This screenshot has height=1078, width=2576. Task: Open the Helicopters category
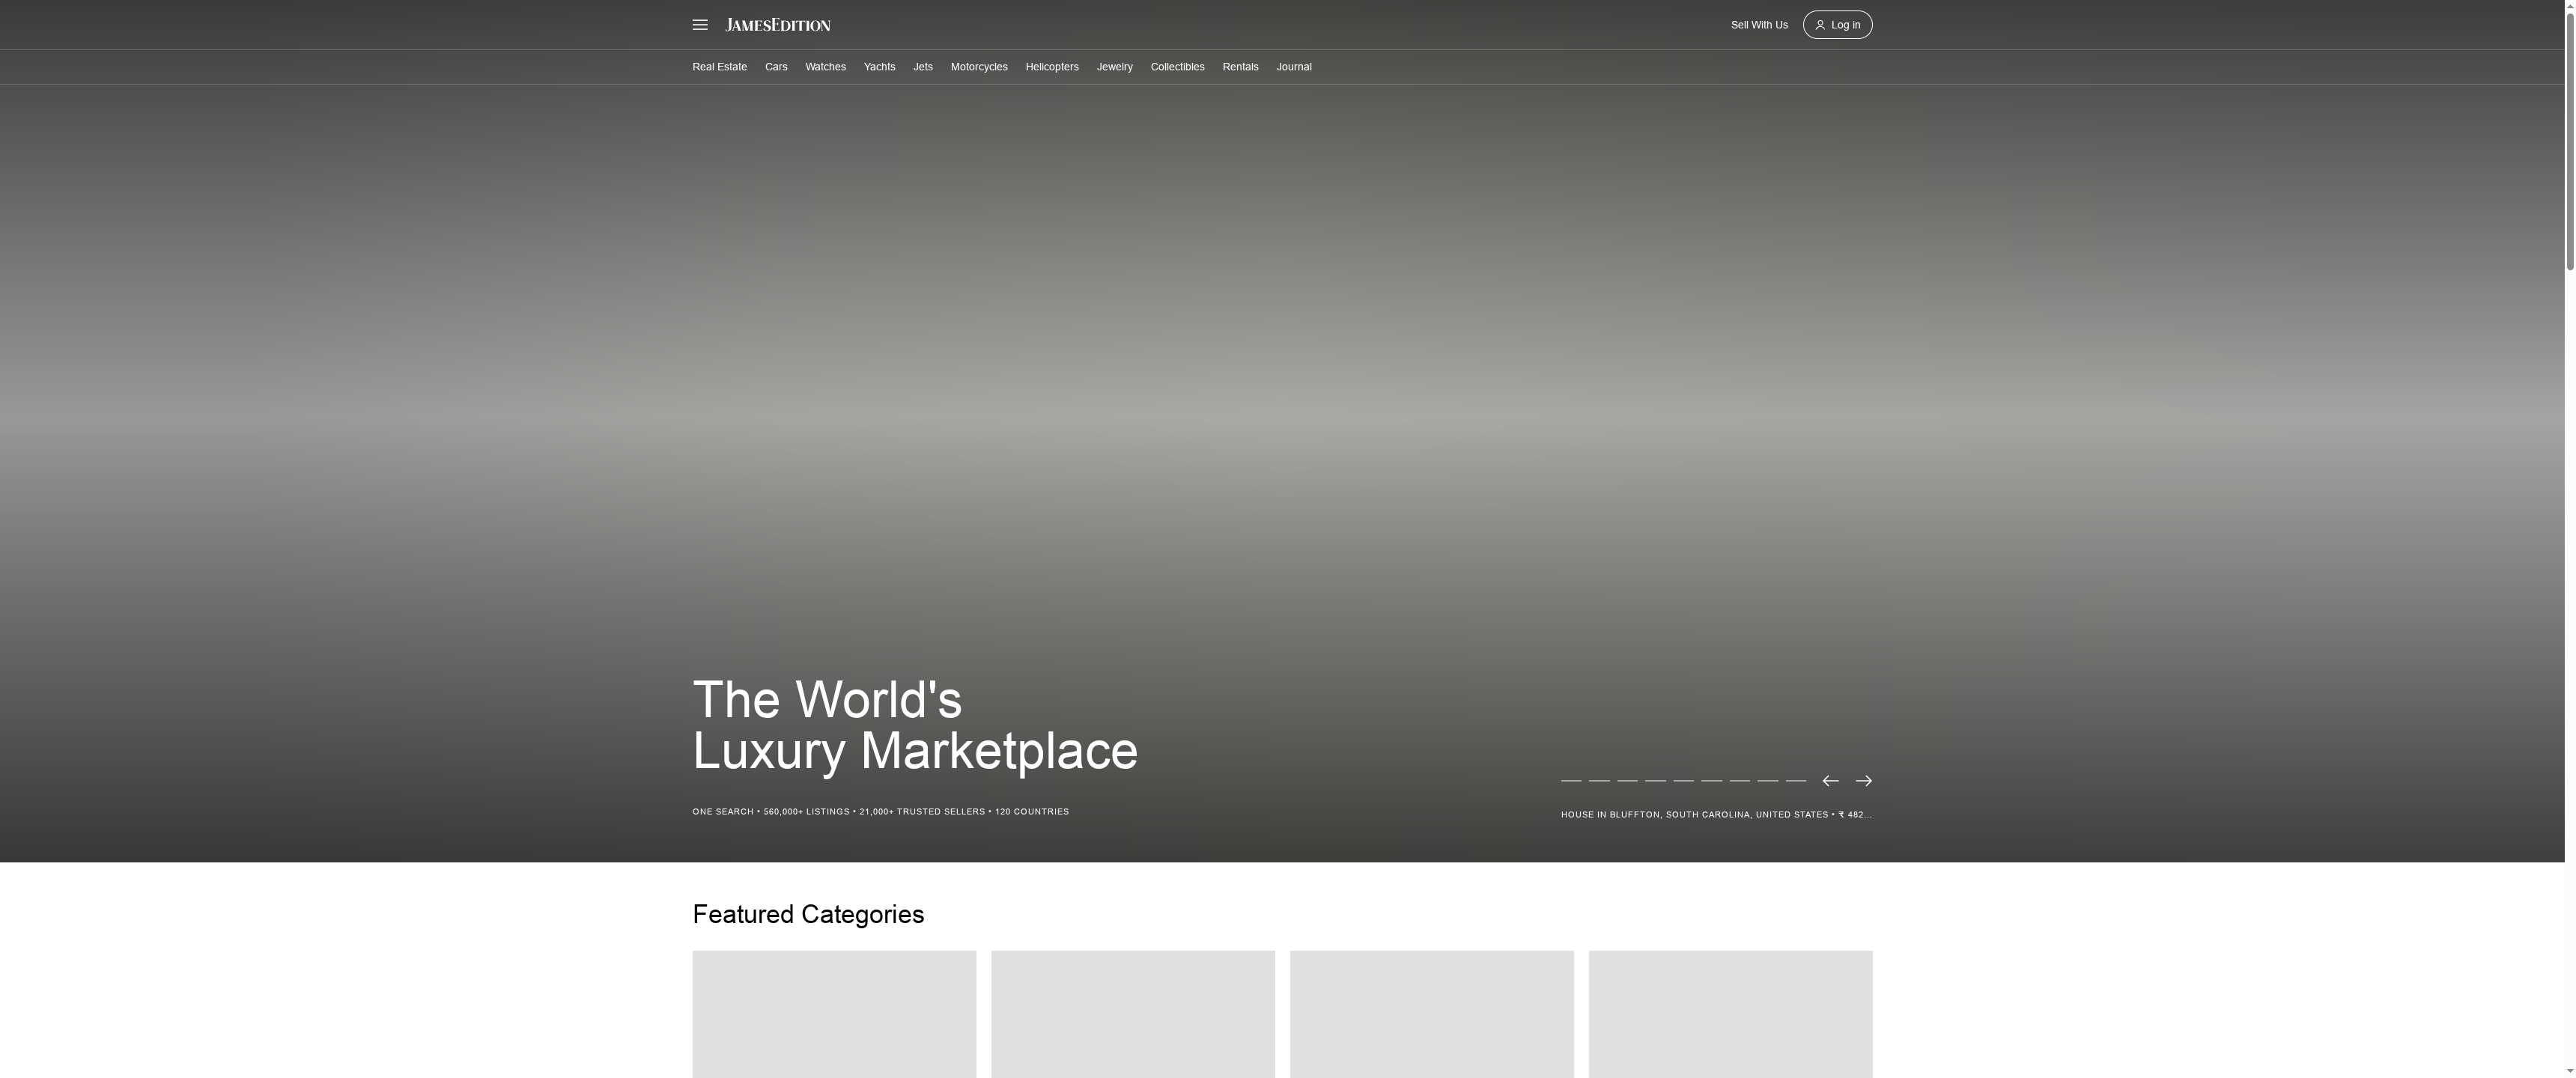point(1052,67)
